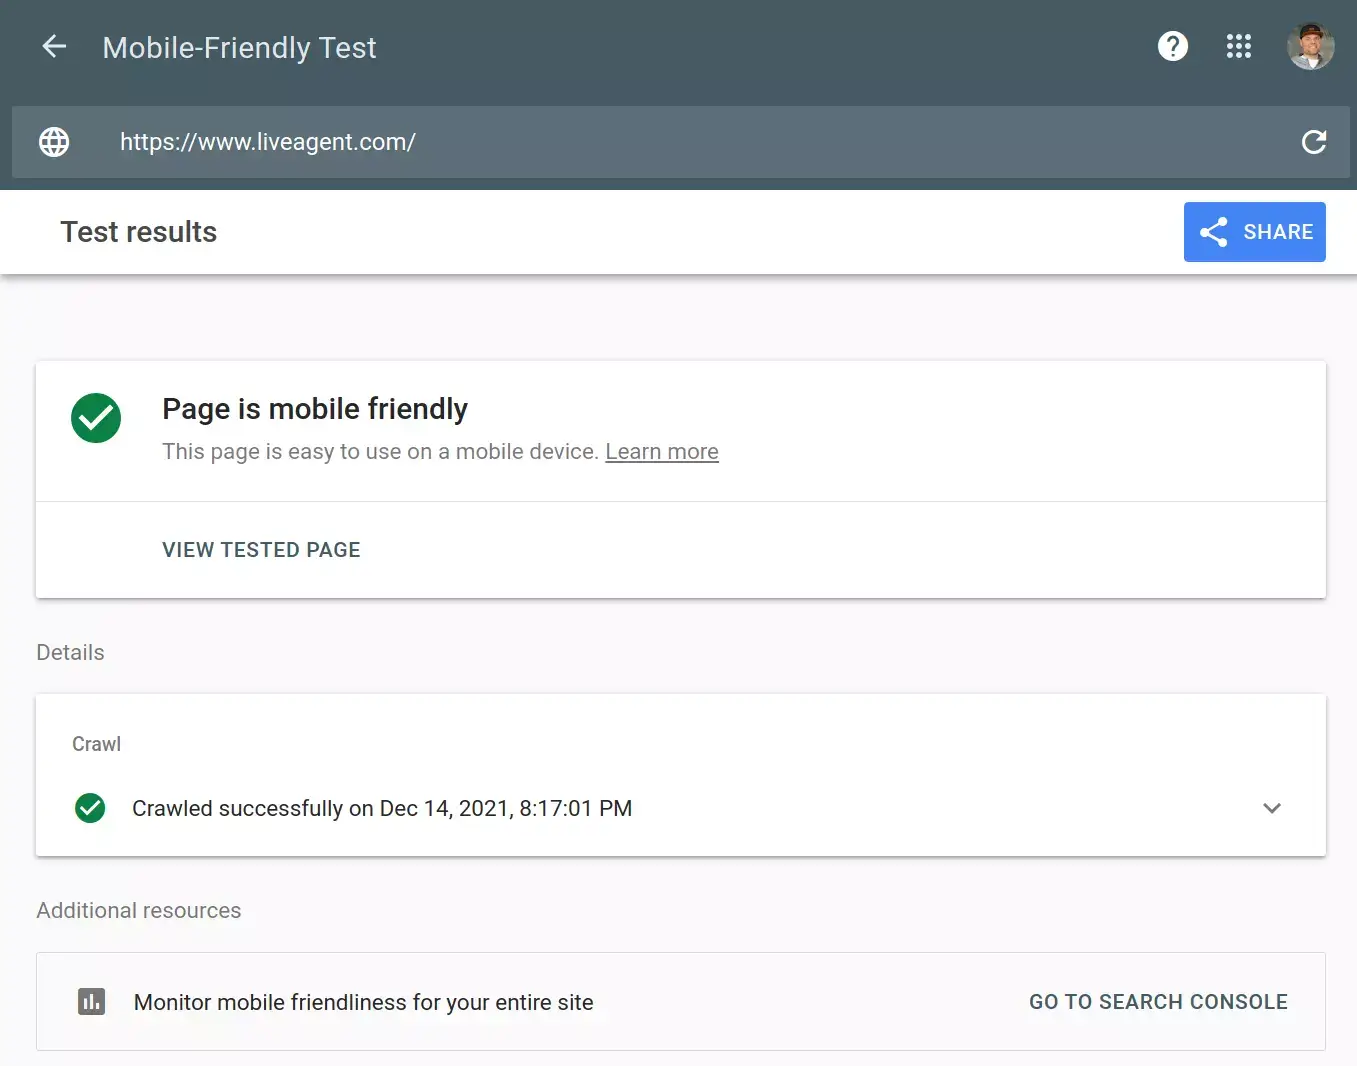1357x1066 pixels.
Task: Click the Test results heading
Action: click(138, 232)
